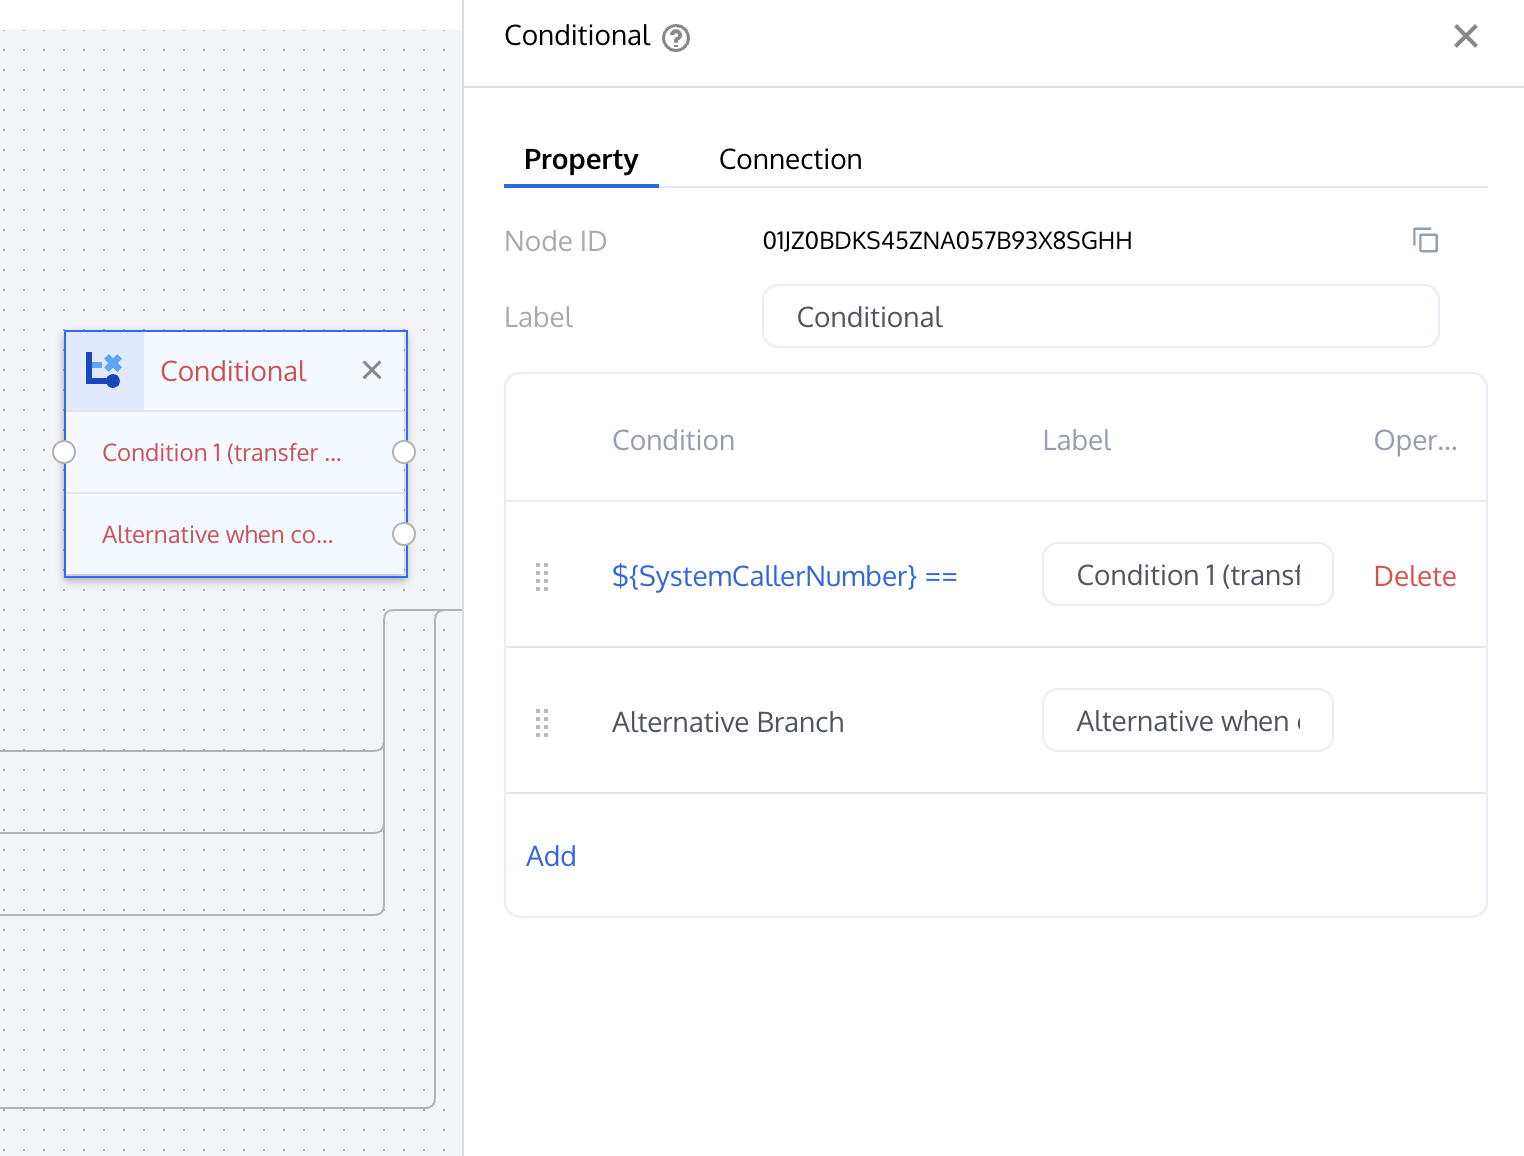Switch to the Connection tab

(790, 160)
